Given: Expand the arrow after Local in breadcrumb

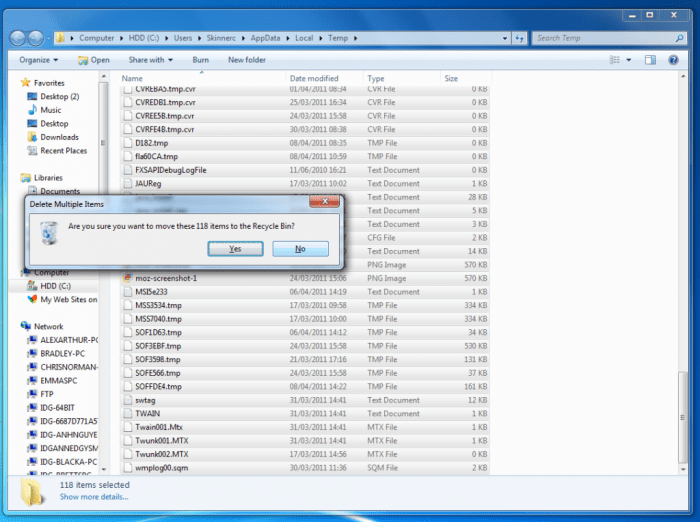Looking at the screenshot, I should click(x=321, y=38).
